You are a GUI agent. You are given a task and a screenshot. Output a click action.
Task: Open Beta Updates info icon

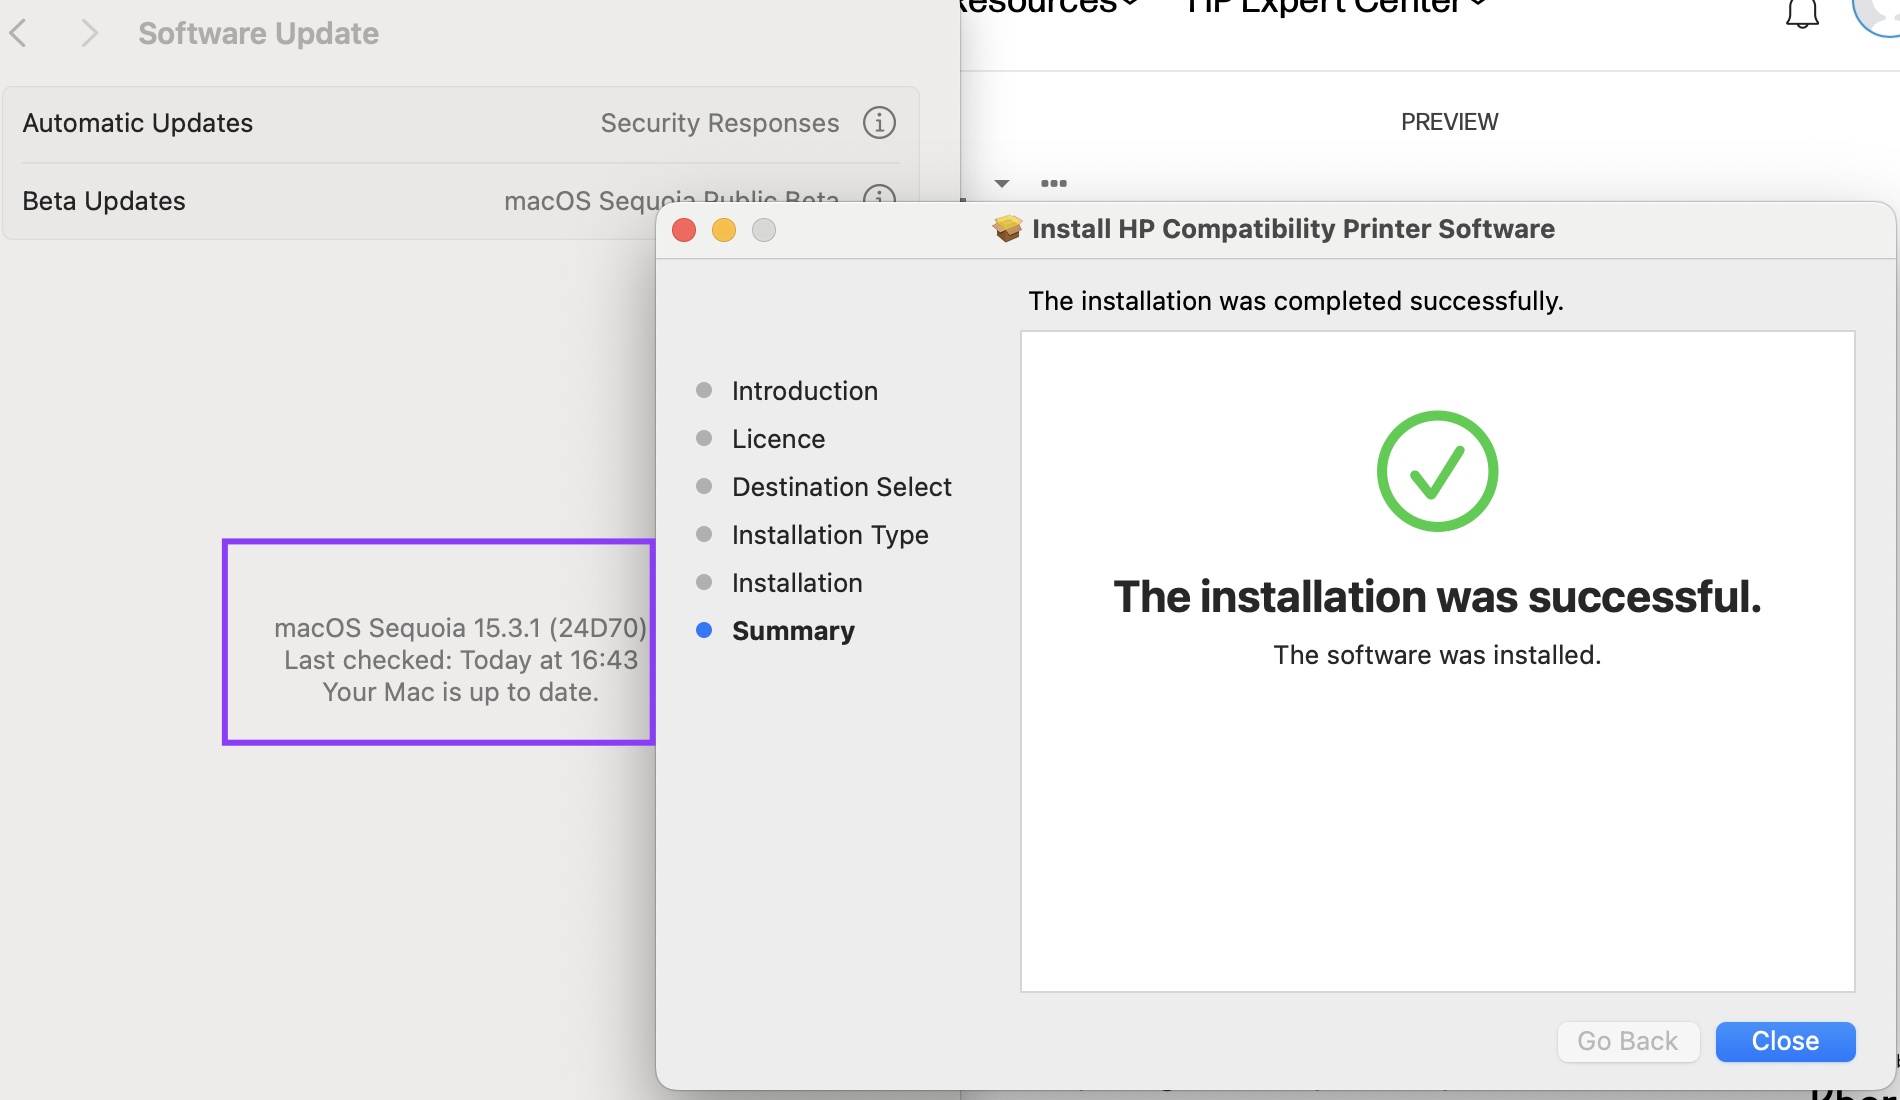tap(879, 193)
